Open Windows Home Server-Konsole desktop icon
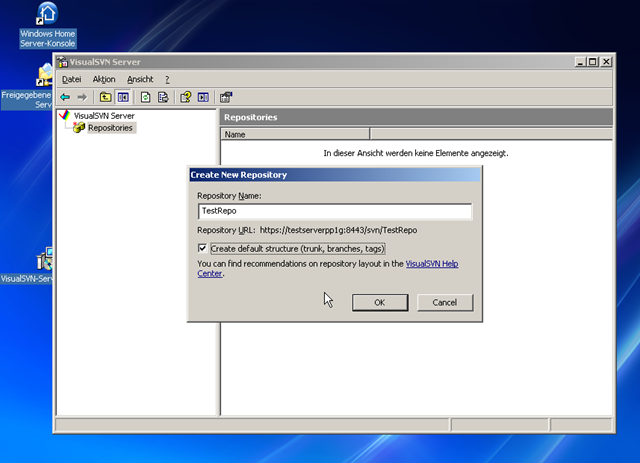Image resolution: width=640 pixels, height=463 pixels. [x=48, y=25]
